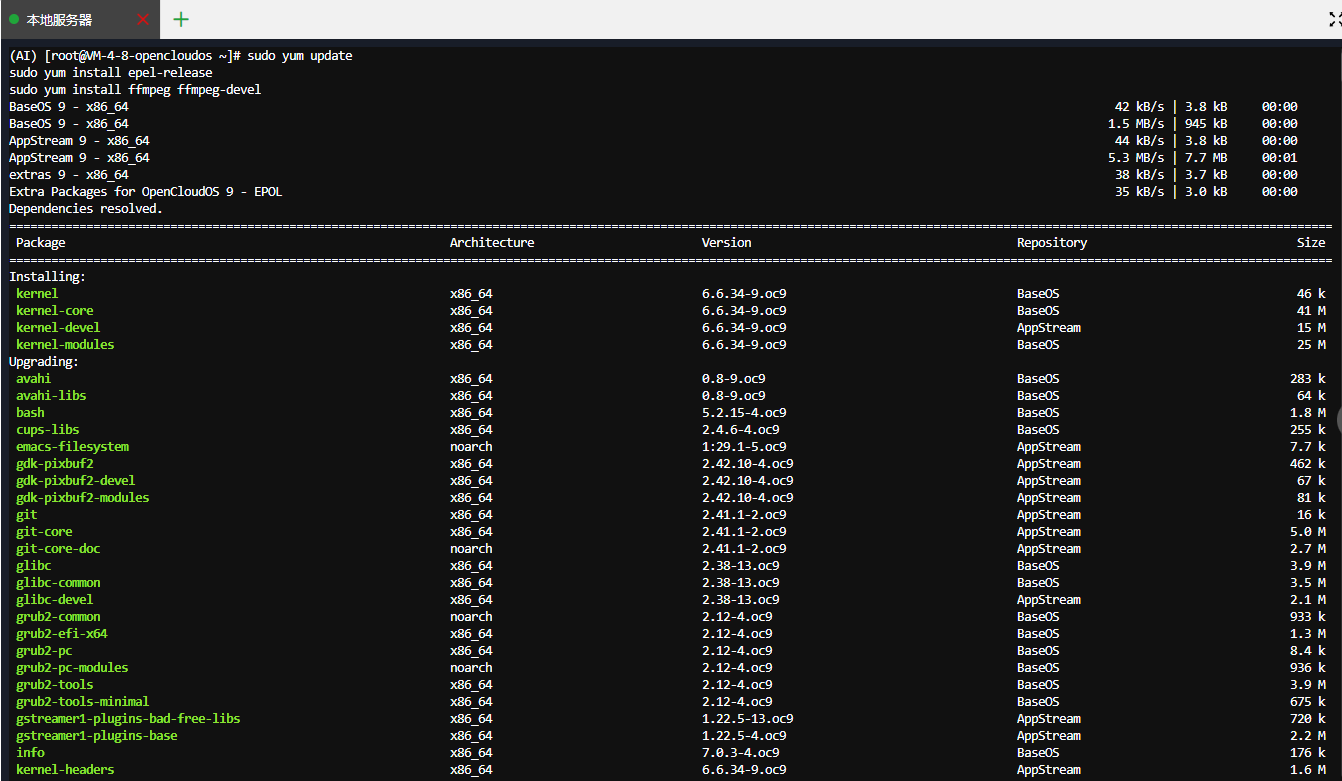1342x781 pixels.
Task: Click the gstreamer1-plugins-bad-free-libs package name
Action: [128, 718]
